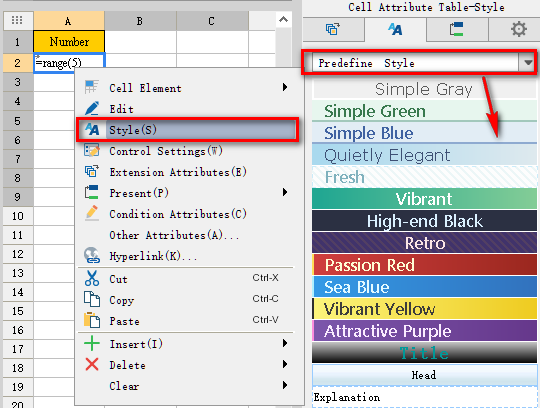Select row 1 header
The image size is (540, 408).
(18, 42)
